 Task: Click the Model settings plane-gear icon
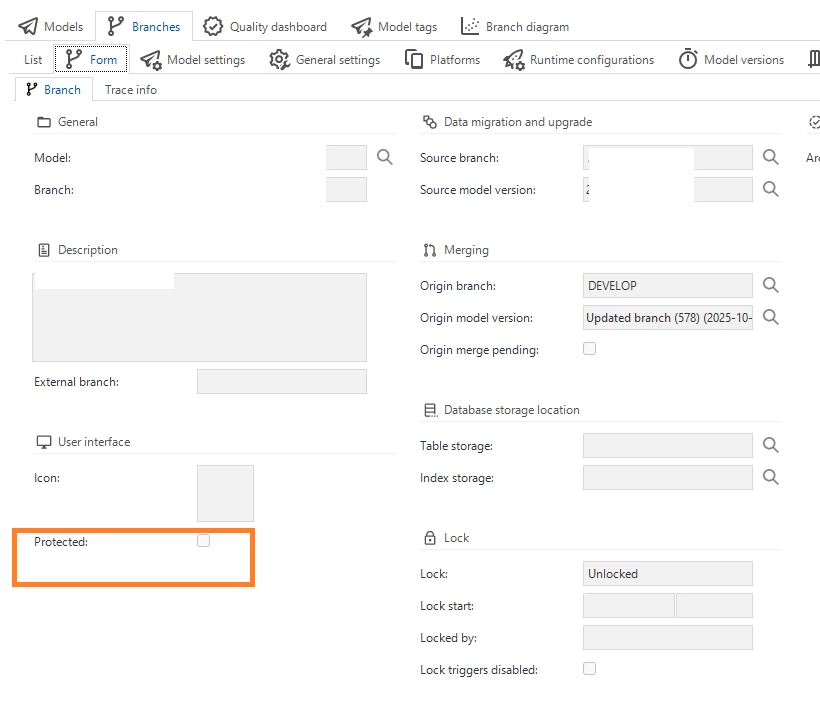tap(151, 60)
